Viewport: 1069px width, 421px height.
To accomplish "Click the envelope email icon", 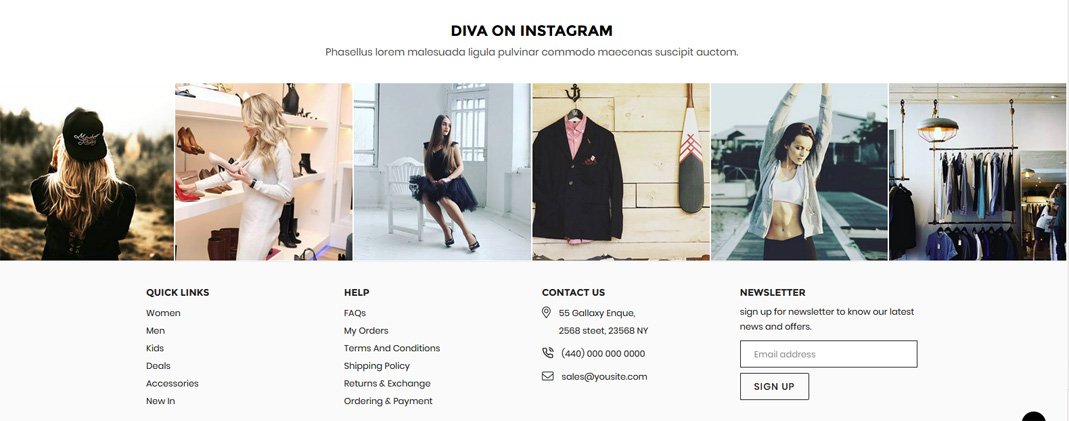I will coord(547,376).
